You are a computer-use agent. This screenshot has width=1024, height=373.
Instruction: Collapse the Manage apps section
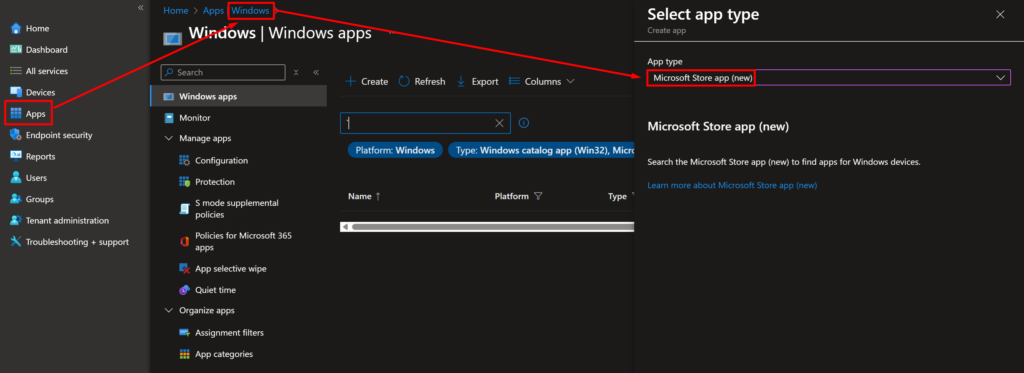click(x=168, y=138)
